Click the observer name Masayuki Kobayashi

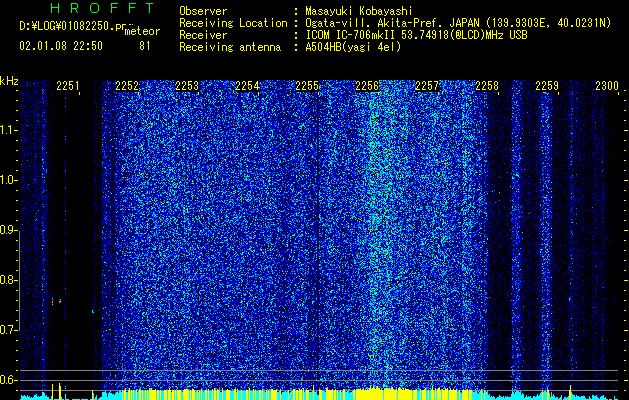(x=359, y=11)
